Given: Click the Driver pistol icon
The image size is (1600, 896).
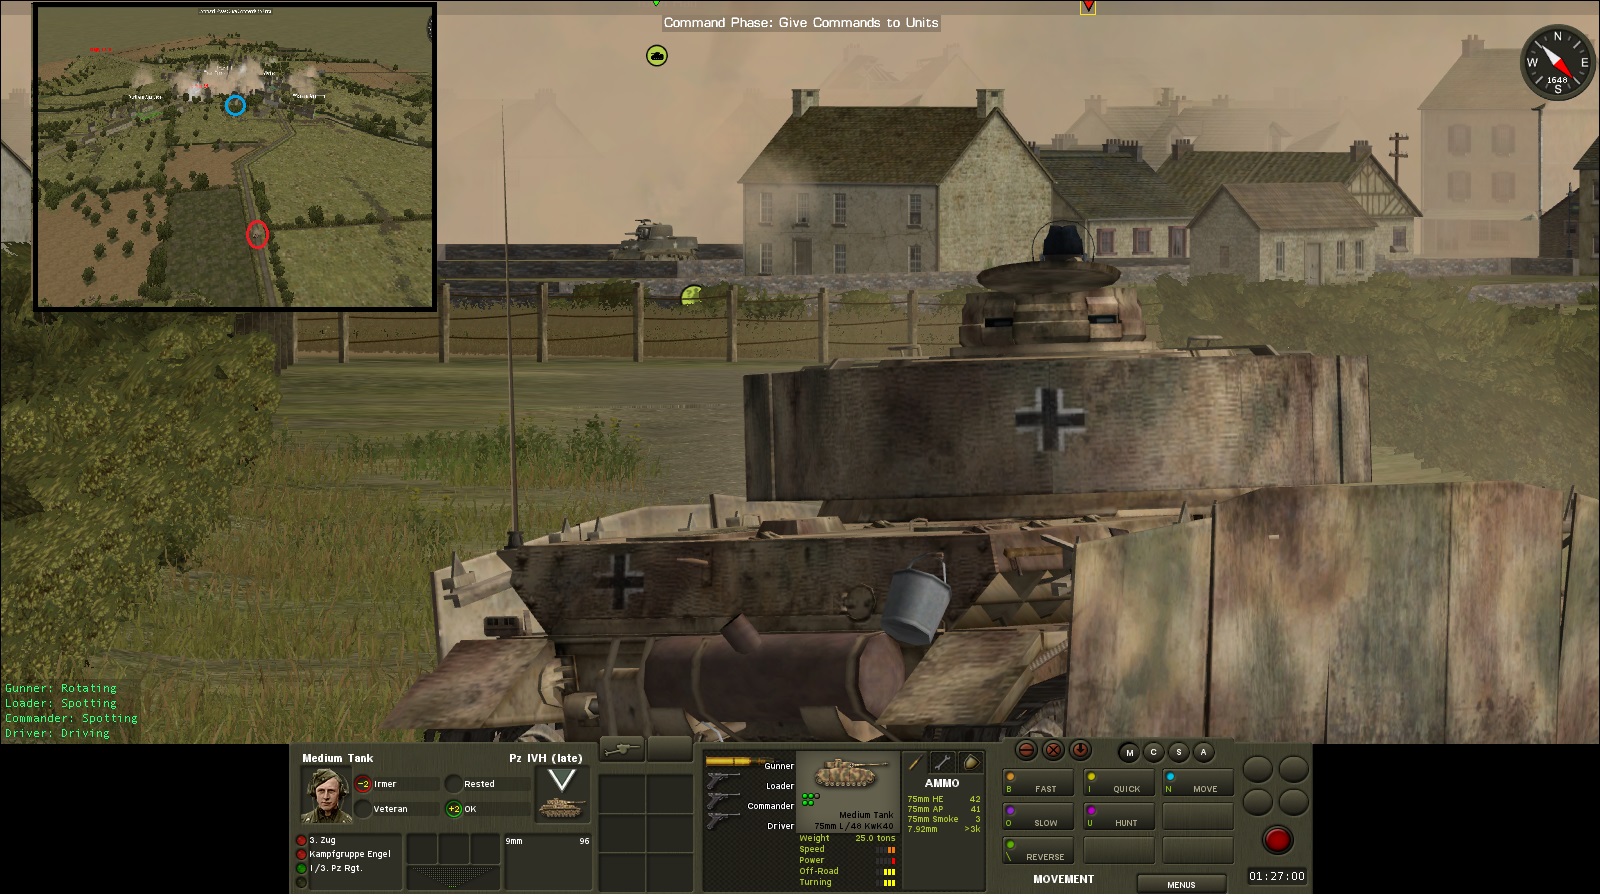Looking at the screenshot, I should click(724, 820).
